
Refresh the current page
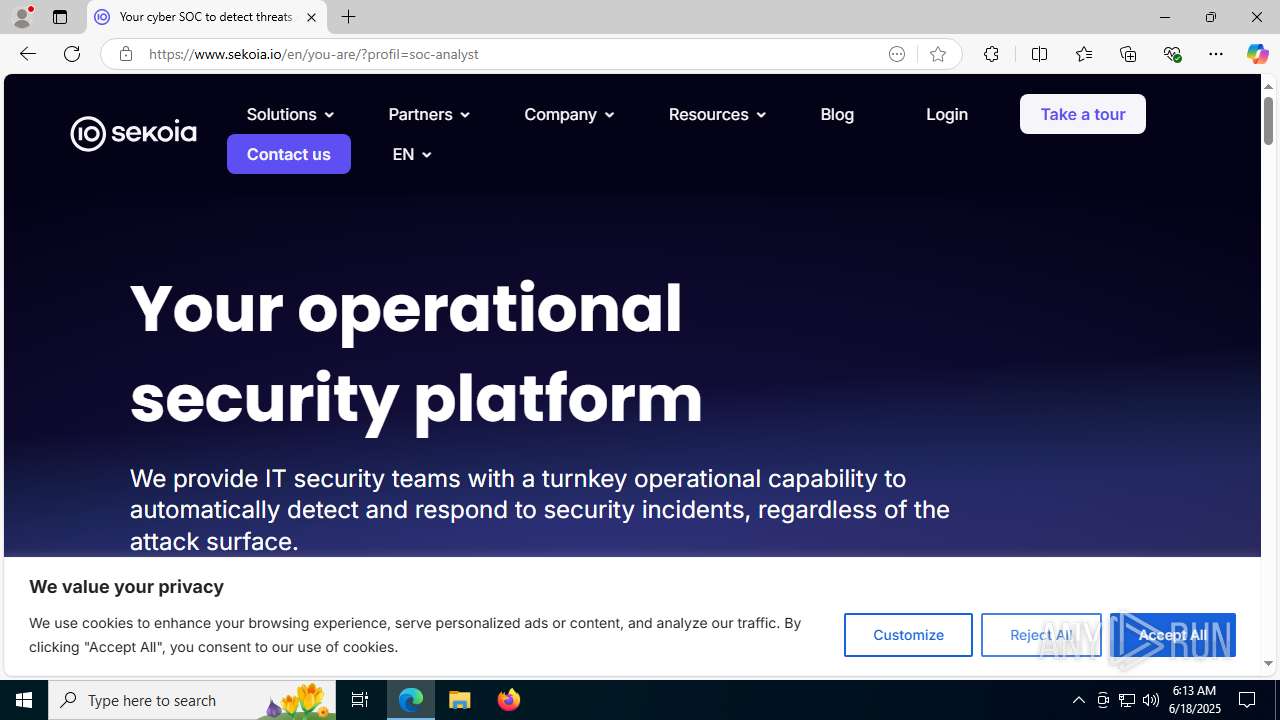pos(72,54)
